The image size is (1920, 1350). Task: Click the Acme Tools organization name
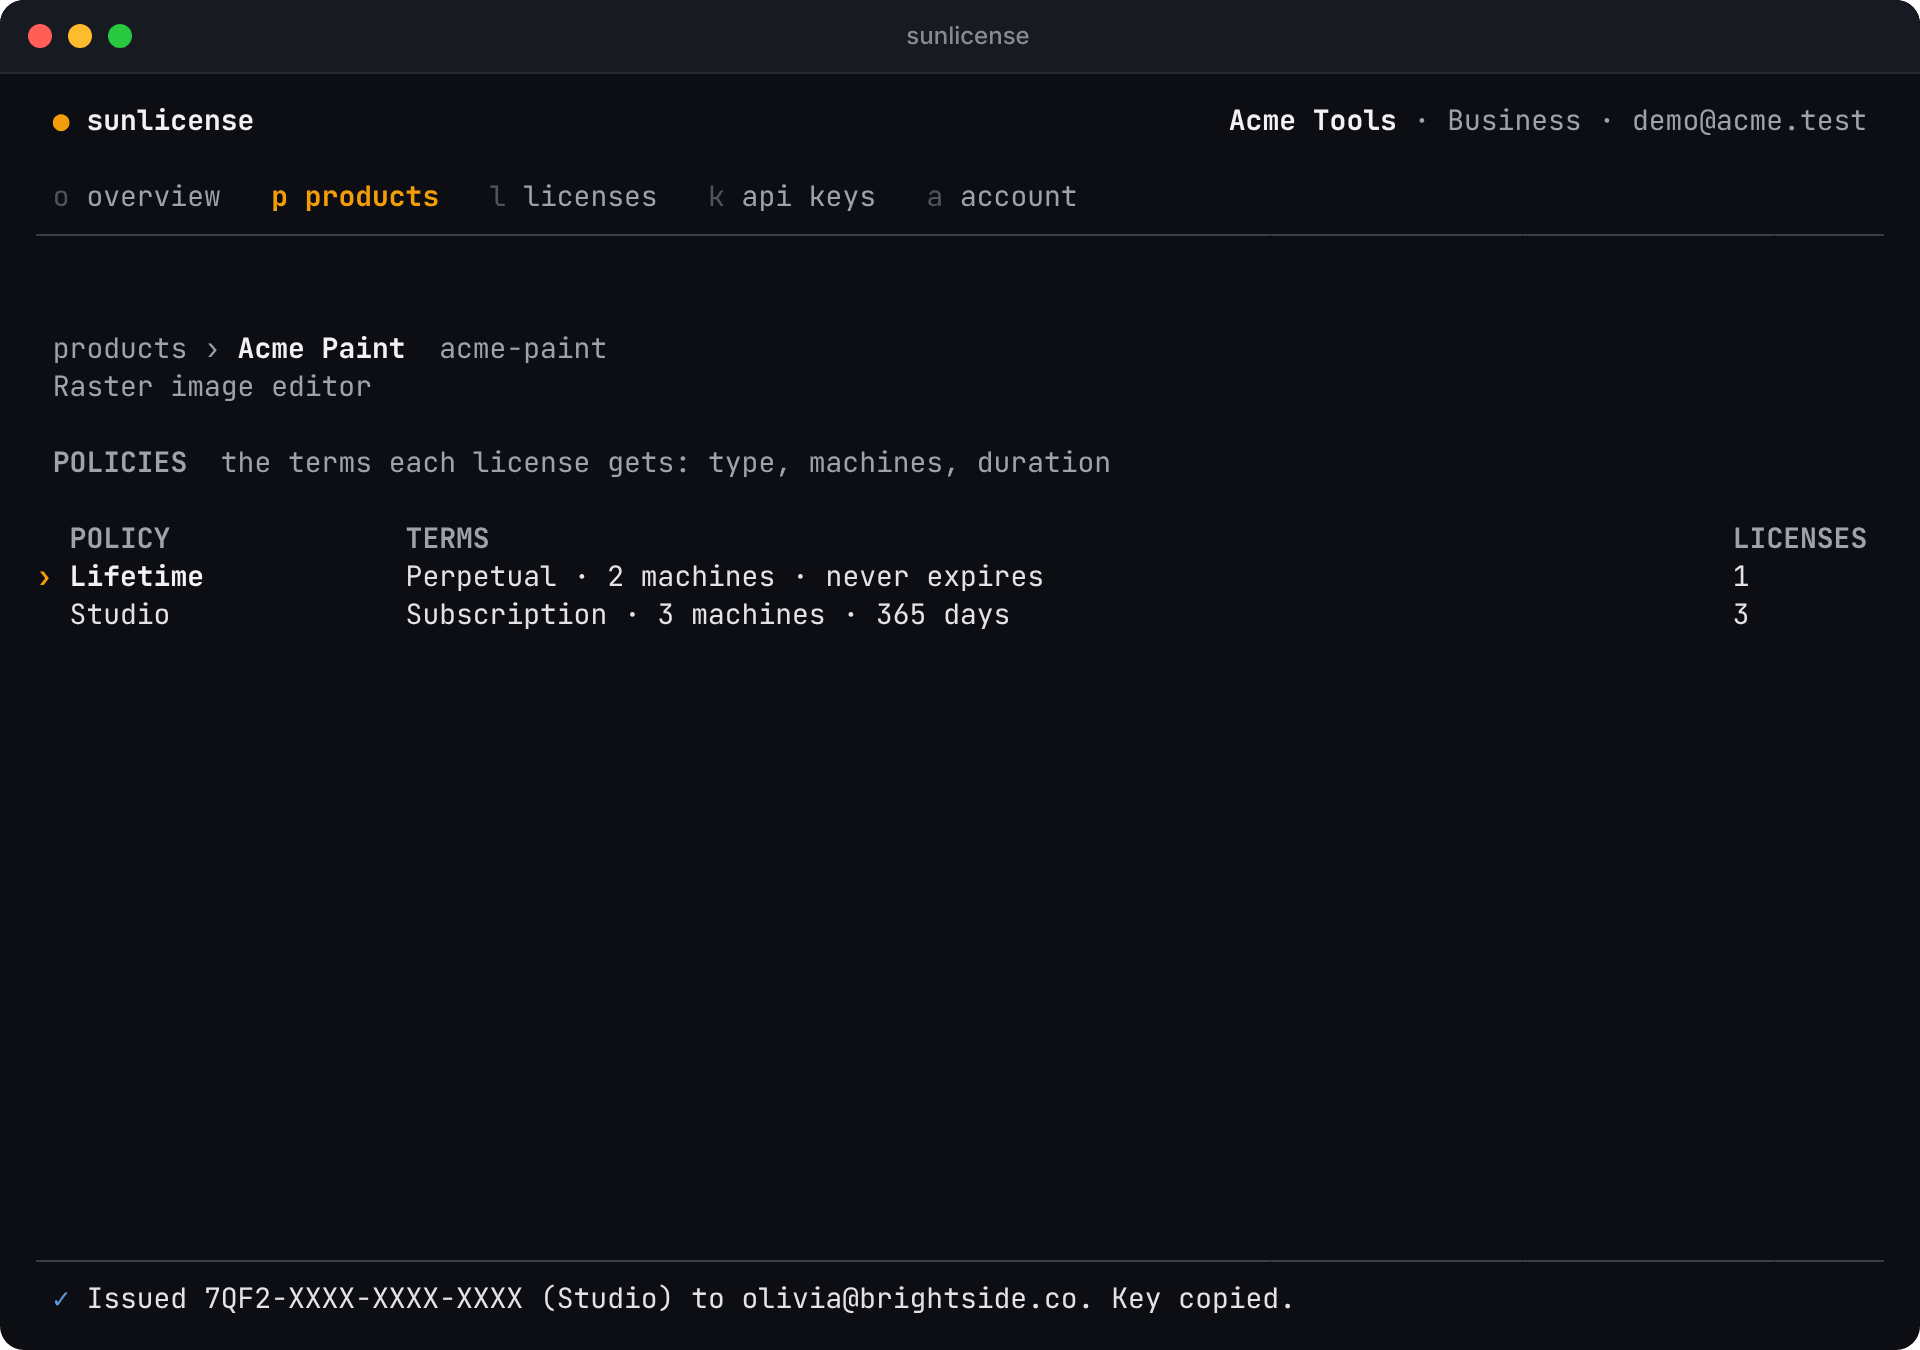(x=1312, y=121)
